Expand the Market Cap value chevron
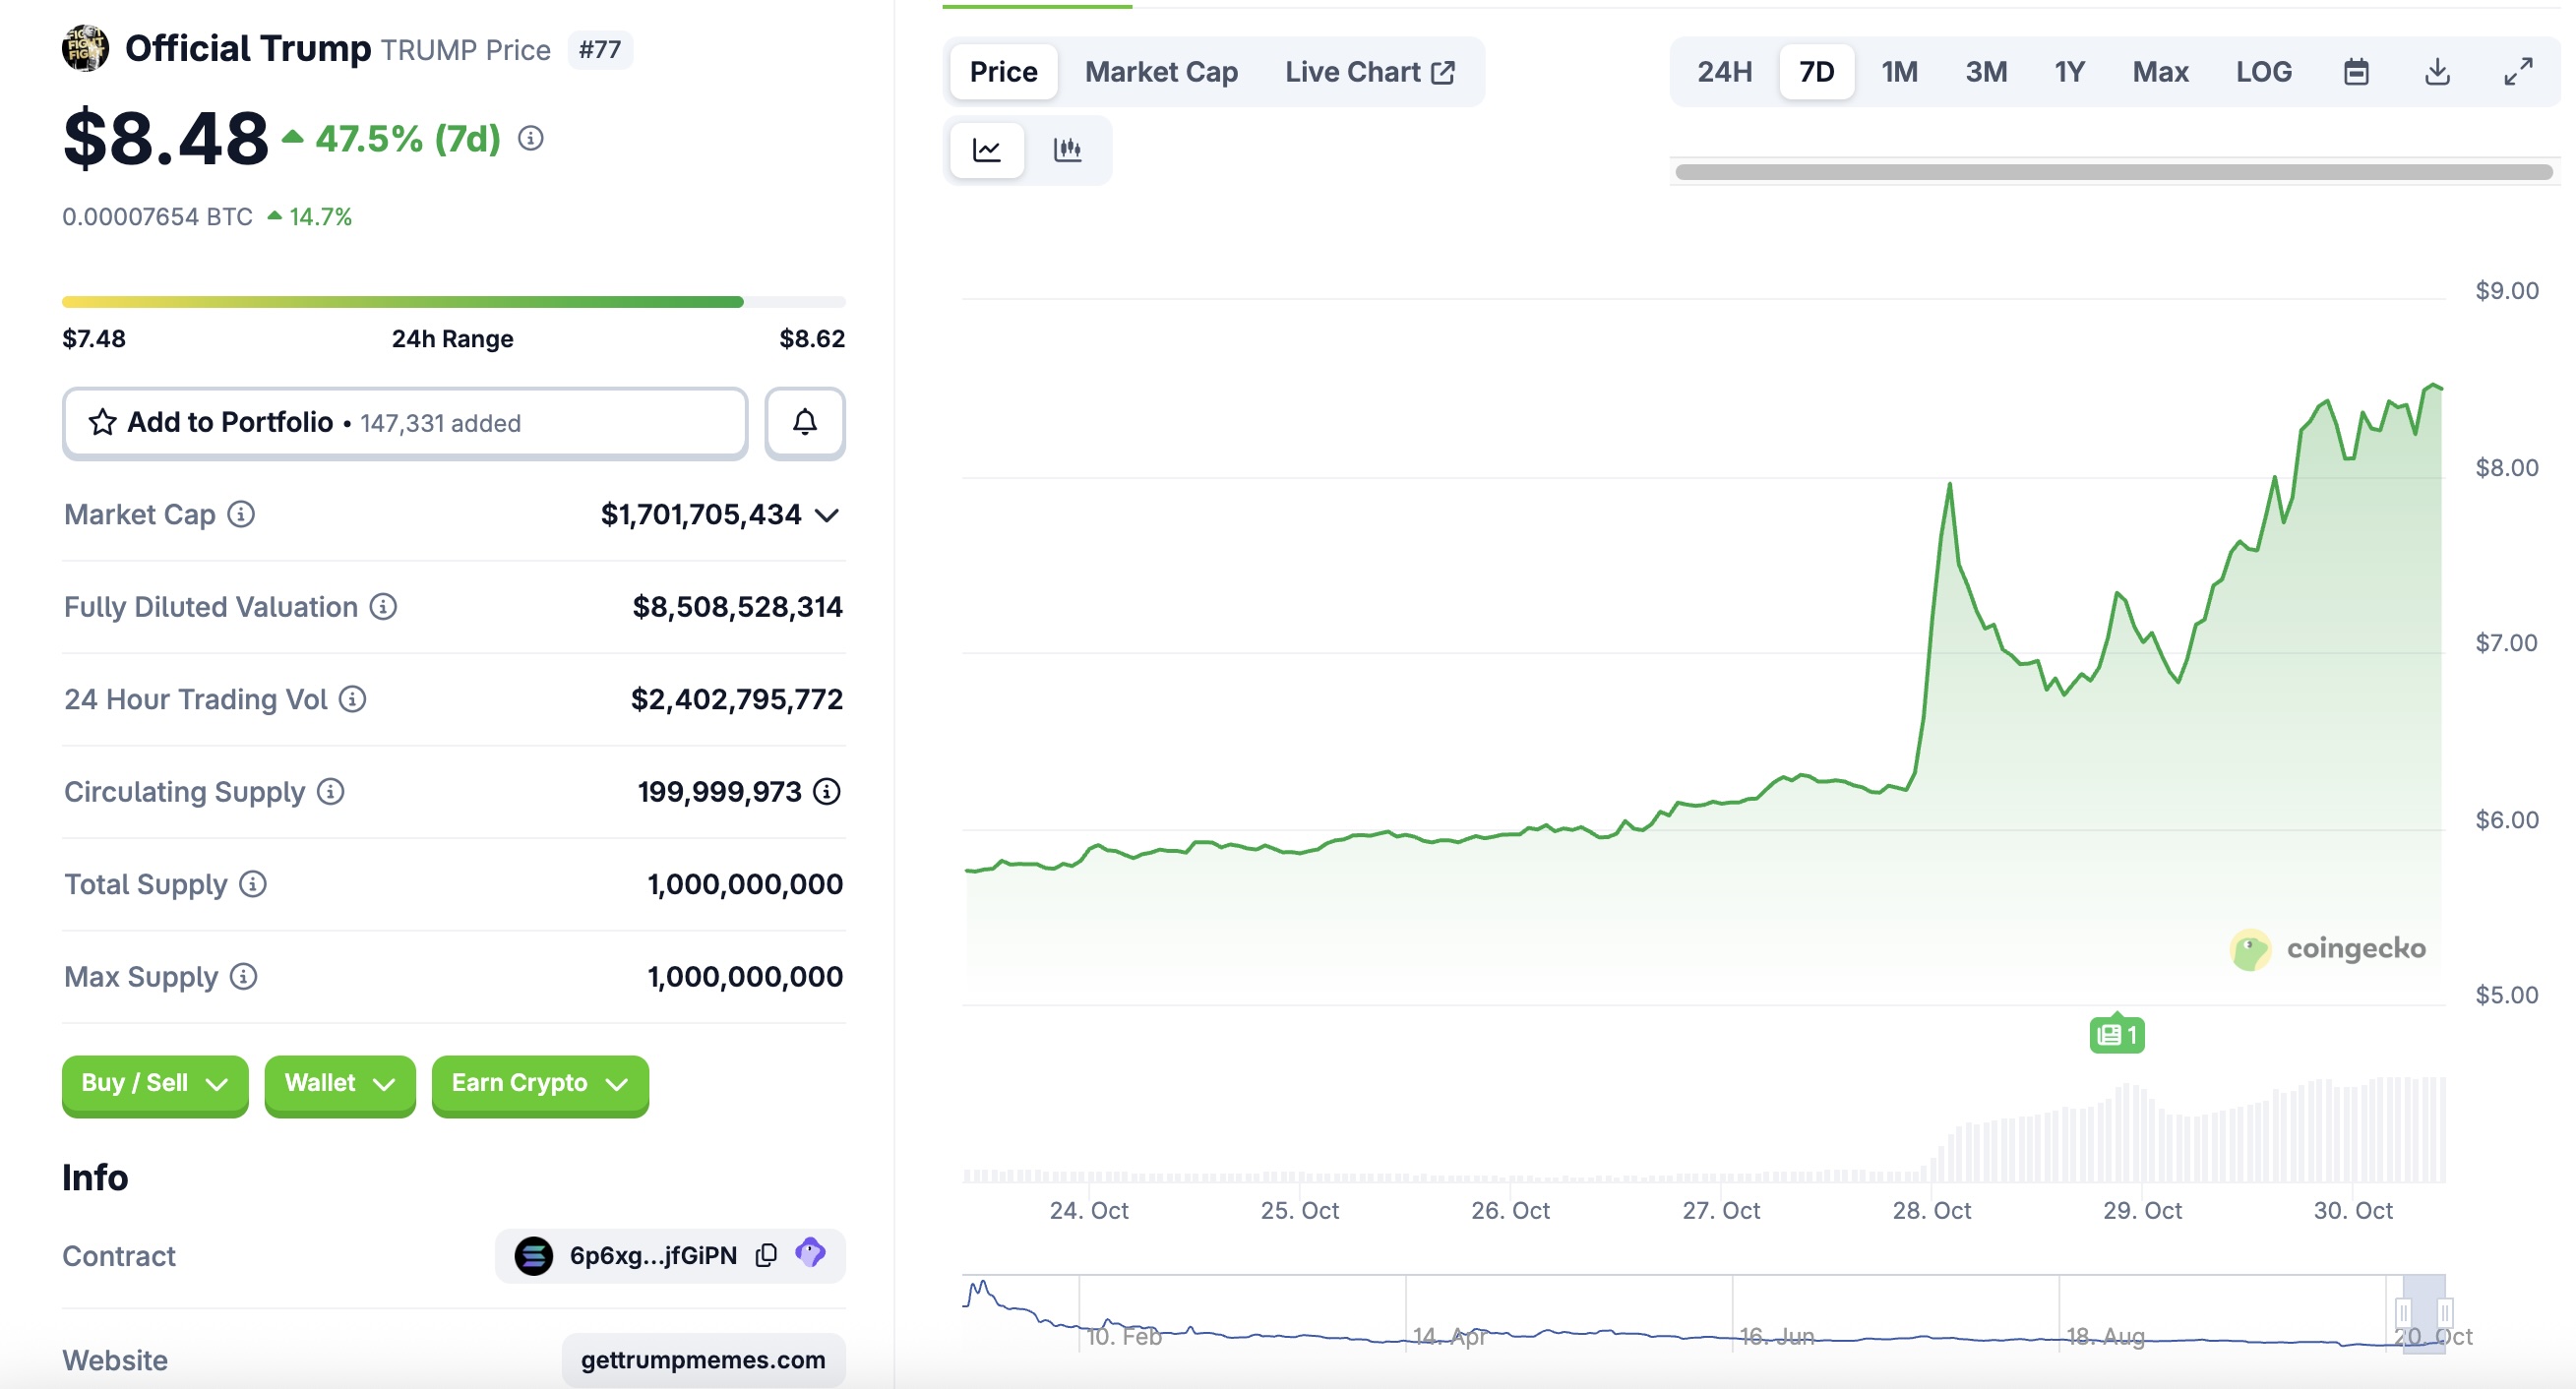 (826, 516)
